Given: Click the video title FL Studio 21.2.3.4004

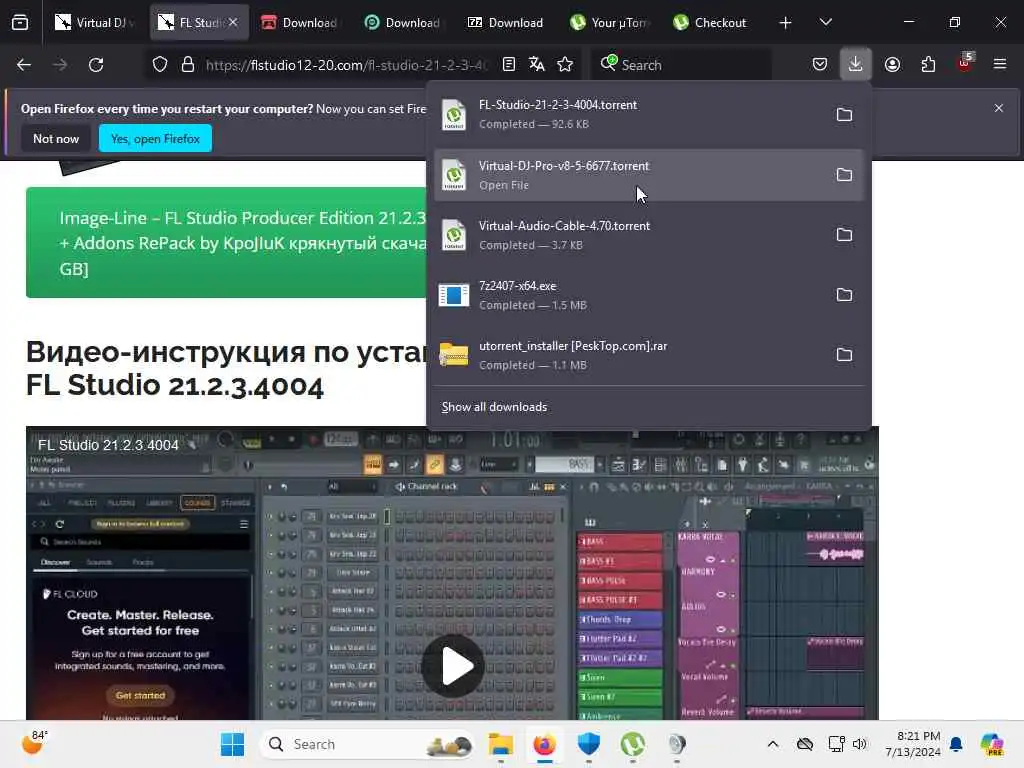Looking at the screenshot, I should pos(108,445).
